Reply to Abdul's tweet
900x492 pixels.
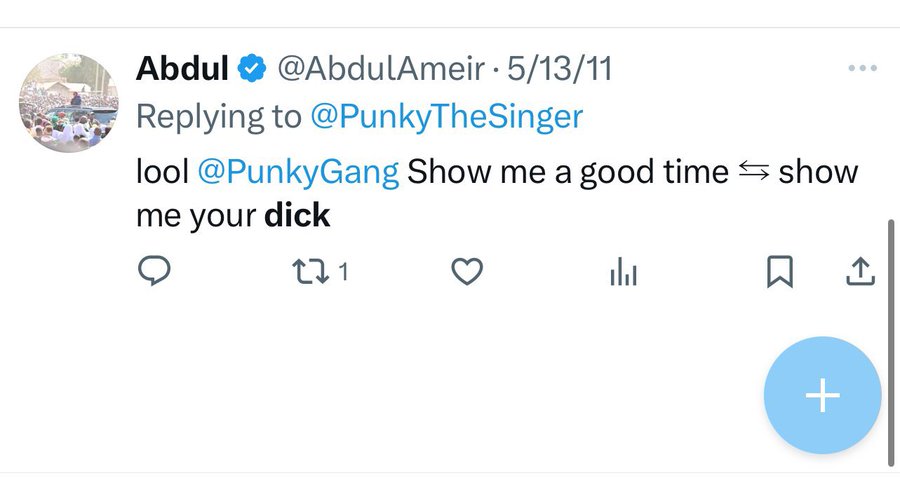click(153, 271)
